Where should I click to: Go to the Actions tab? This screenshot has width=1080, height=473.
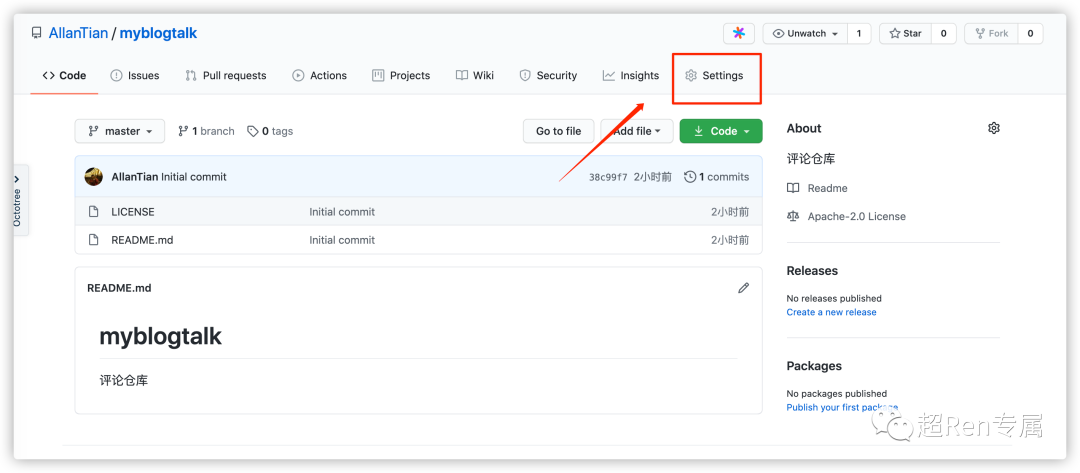pyautogui.click(x=320, y=76)
